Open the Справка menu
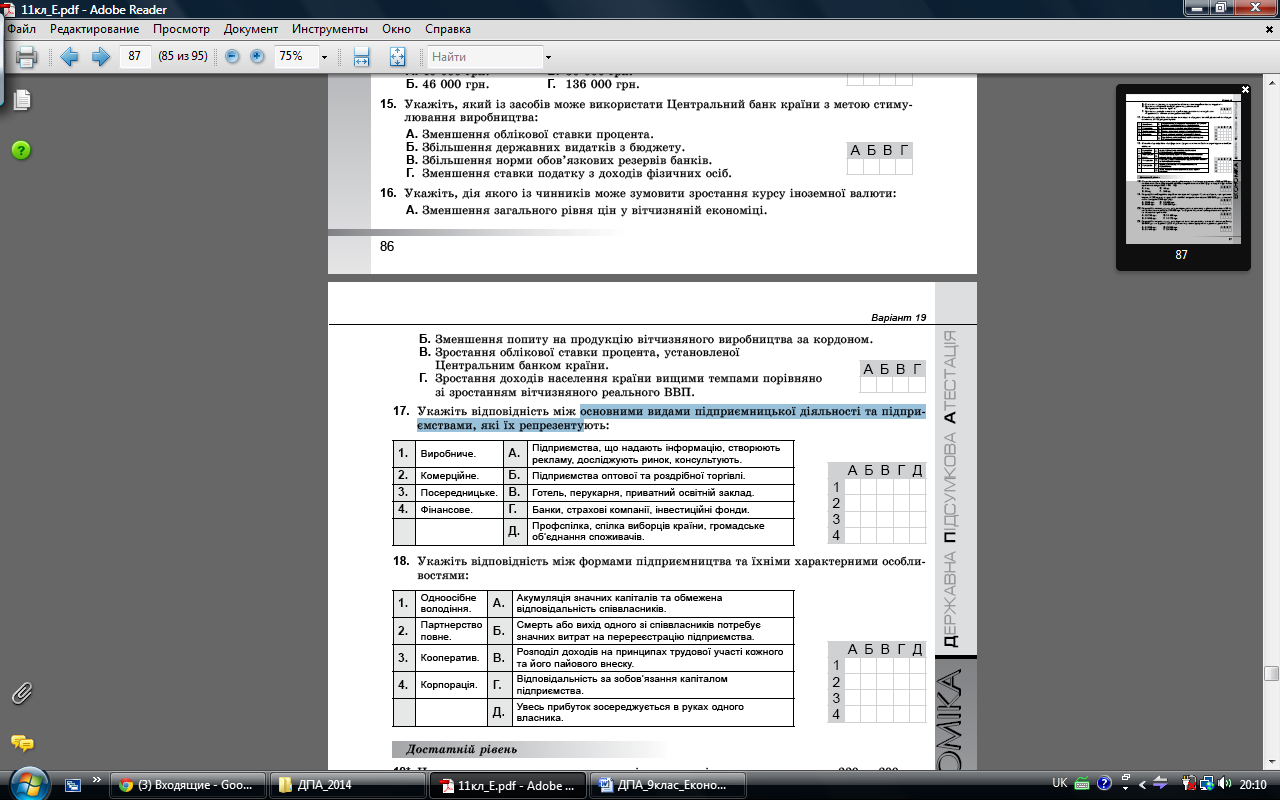1280x800 pixels. [x=447, y=30]
